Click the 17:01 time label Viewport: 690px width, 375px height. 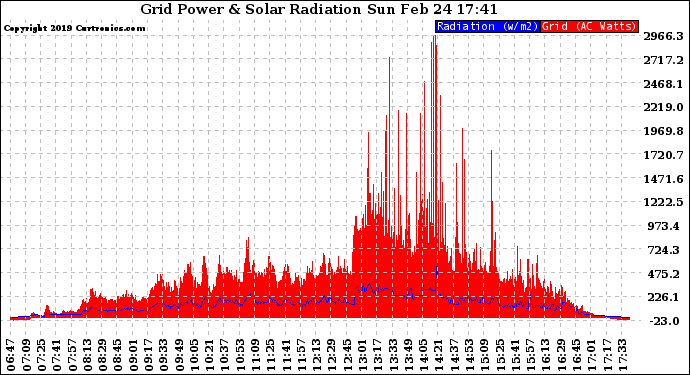coord(591,355)
